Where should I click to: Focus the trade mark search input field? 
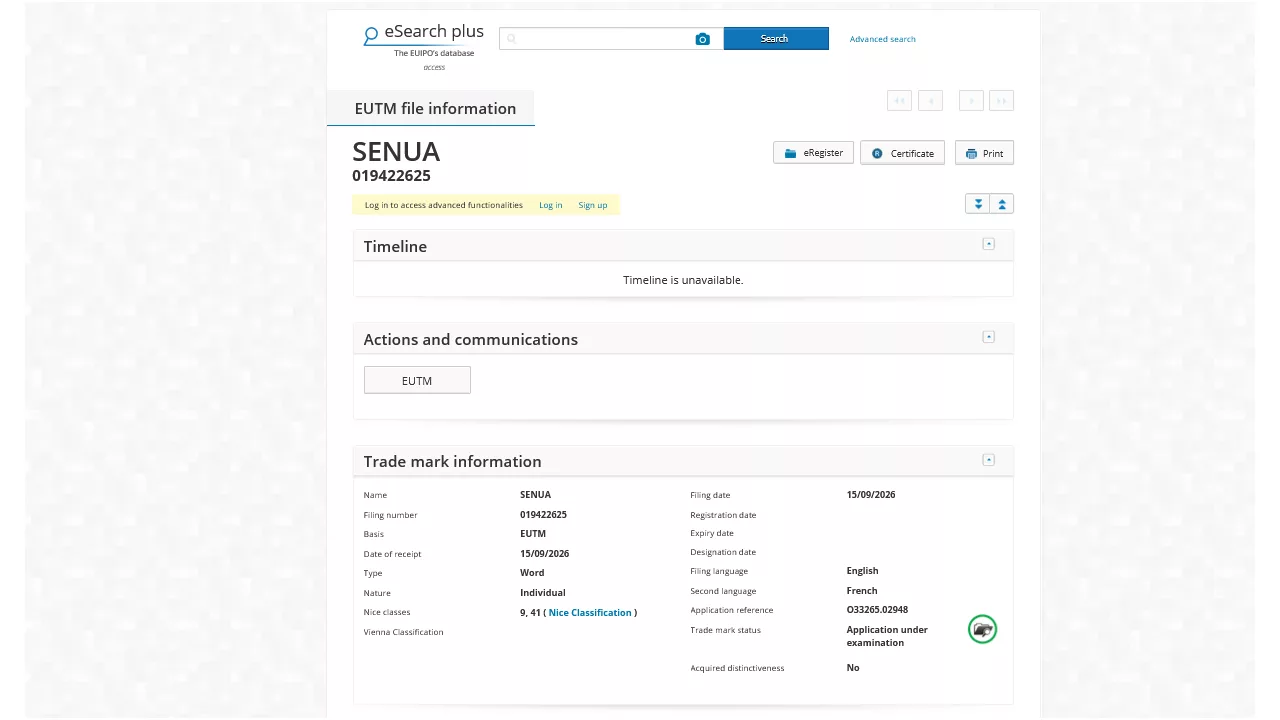tap(611, 39)
